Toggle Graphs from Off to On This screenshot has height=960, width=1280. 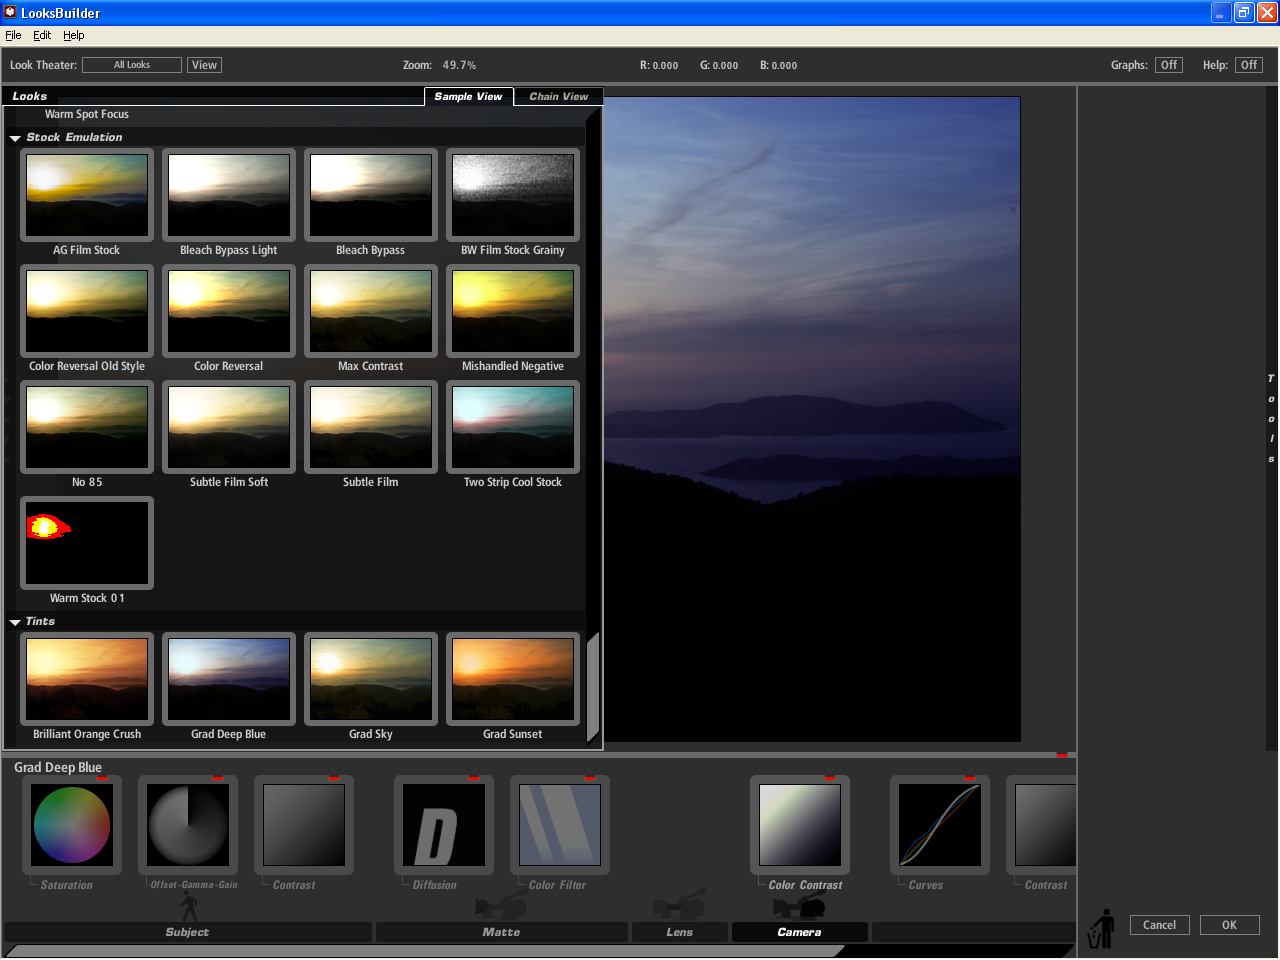(1169, 64)
